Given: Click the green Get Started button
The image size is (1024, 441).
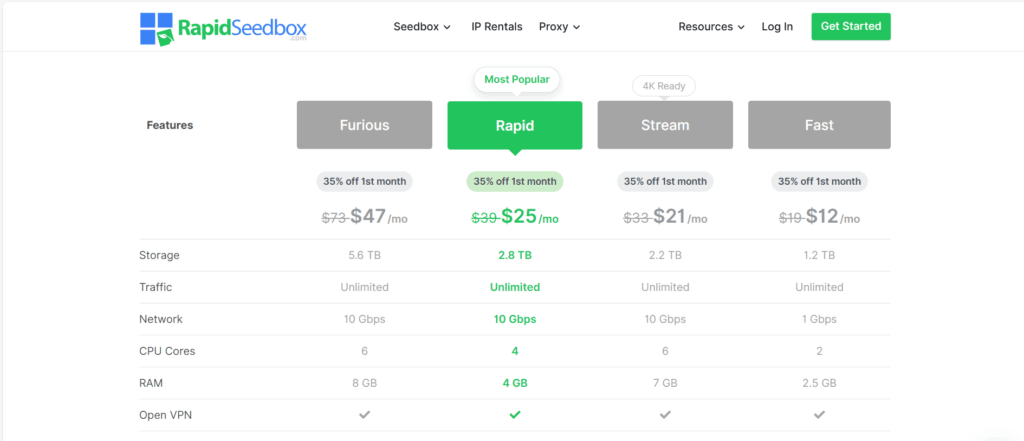Looking at the screenshot, I should pos(851,27).
